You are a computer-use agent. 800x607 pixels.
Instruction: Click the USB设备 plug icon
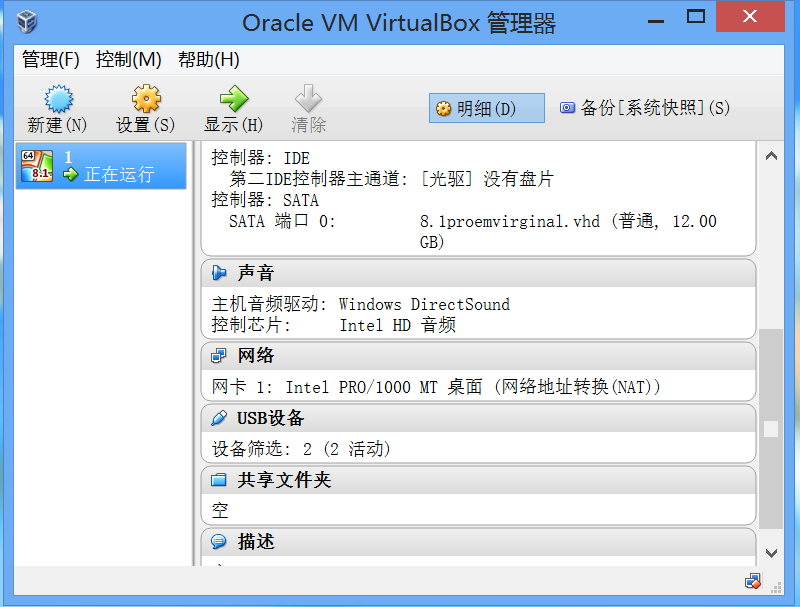219,418
